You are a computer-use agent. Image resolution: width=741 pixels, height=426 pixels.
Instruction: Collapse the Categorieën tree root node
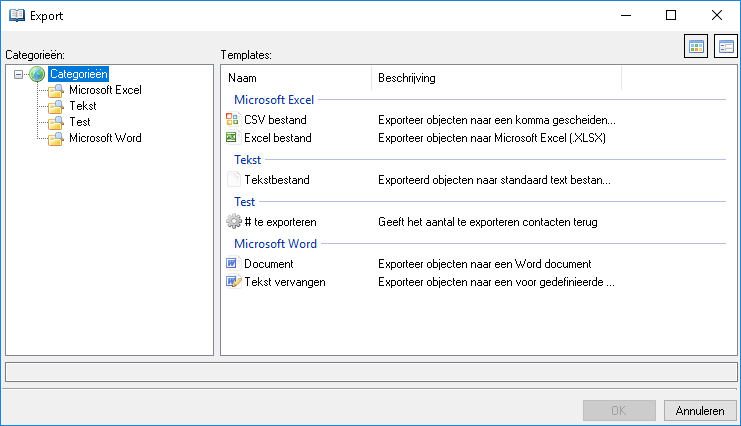tap(19, 74)
